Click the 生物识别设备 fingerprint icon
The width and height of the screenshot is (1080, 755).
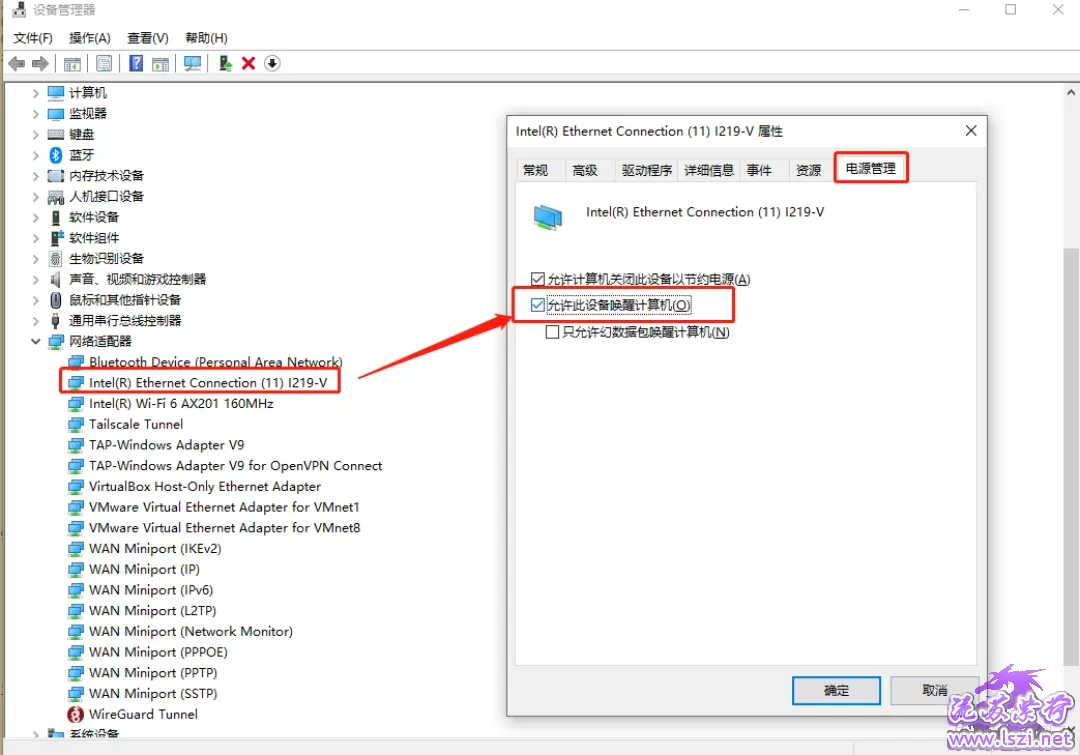click(x=56, y=258)
